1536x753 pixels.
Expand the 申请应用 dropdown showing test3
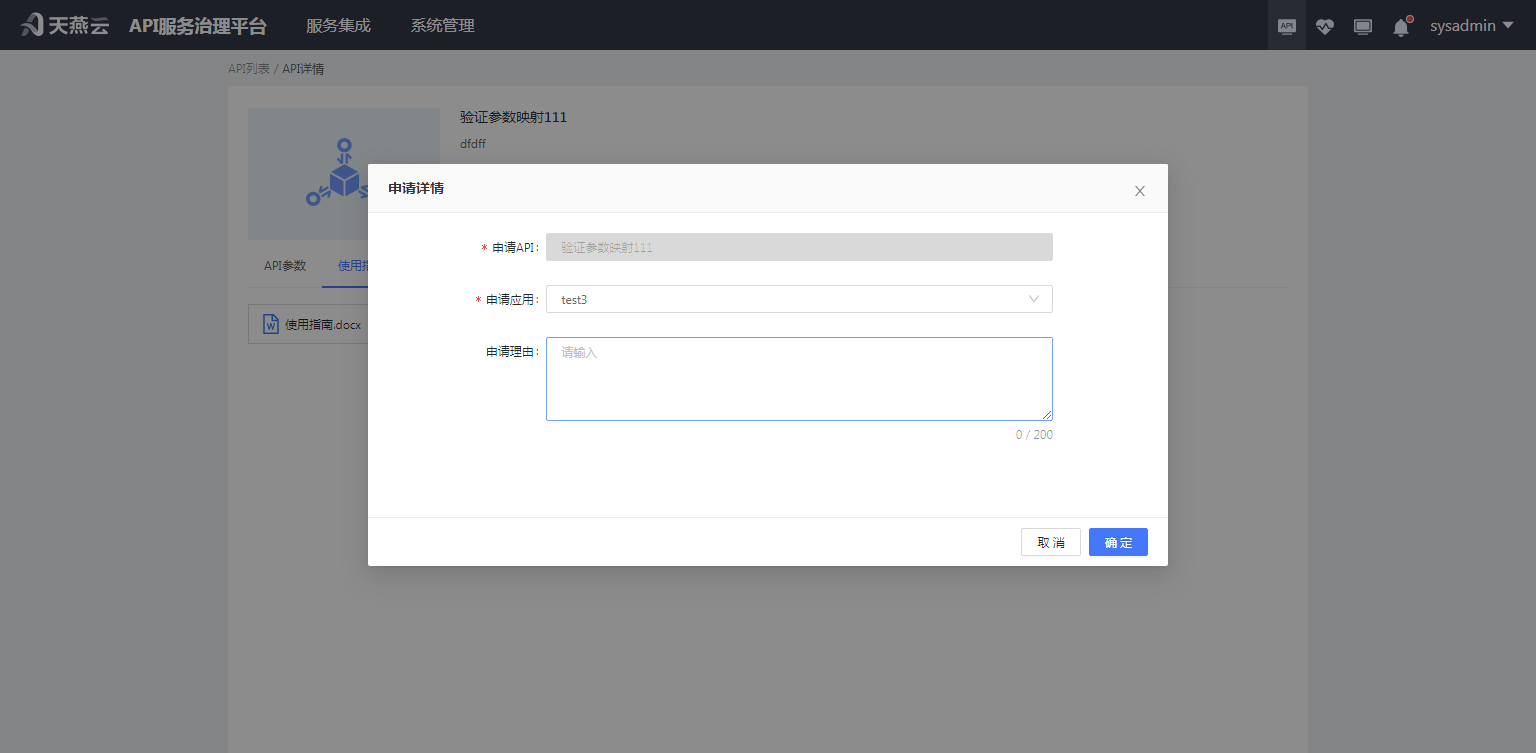click(x=798, y=299)
